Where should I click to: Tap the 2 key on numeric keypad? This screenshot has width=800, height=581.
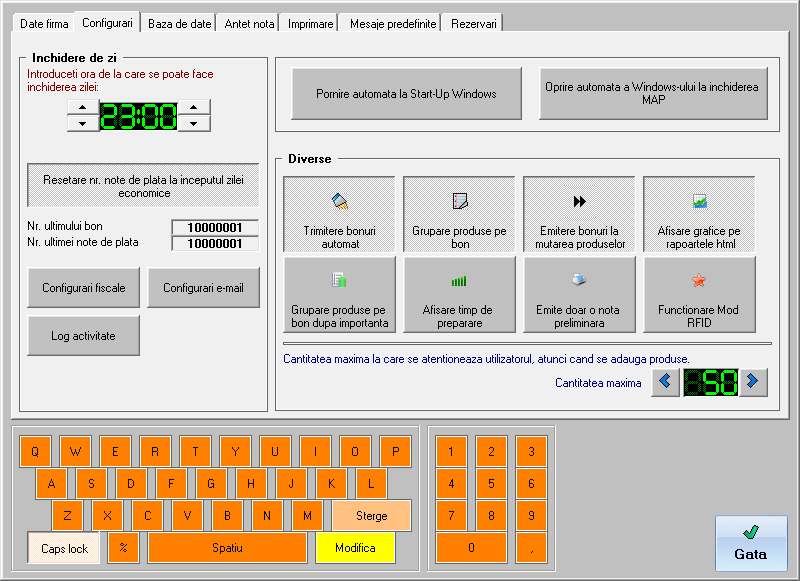pyautogui.click(x=491, y=451)
